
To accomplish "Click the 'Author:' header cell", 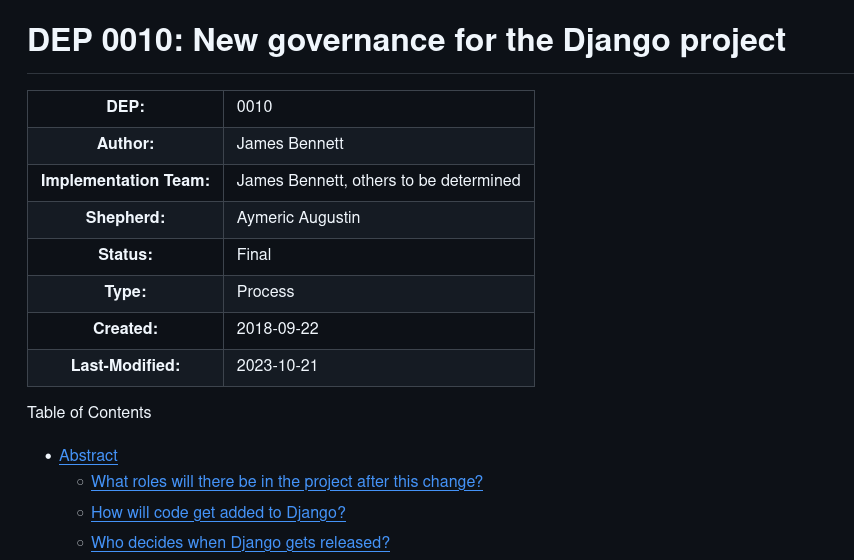I will click(125, 144).
